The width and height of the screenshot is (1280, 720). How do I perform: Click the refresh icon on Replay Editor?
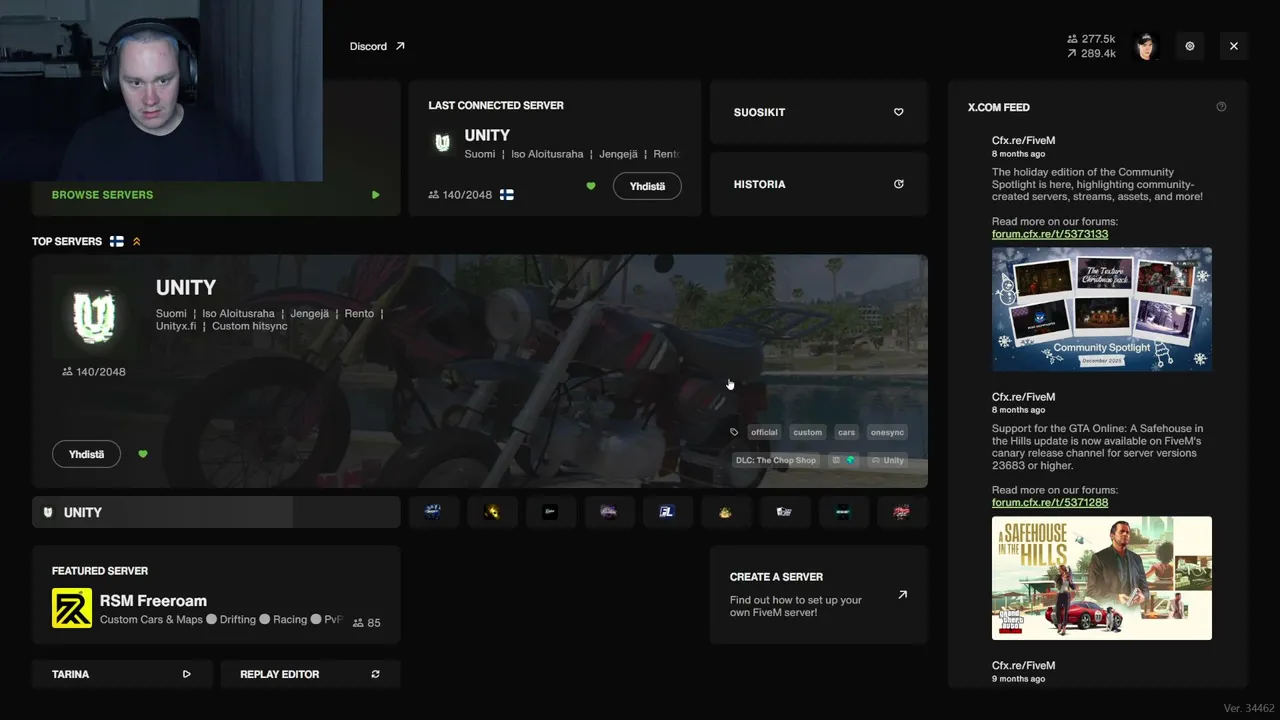pos(375,674)
